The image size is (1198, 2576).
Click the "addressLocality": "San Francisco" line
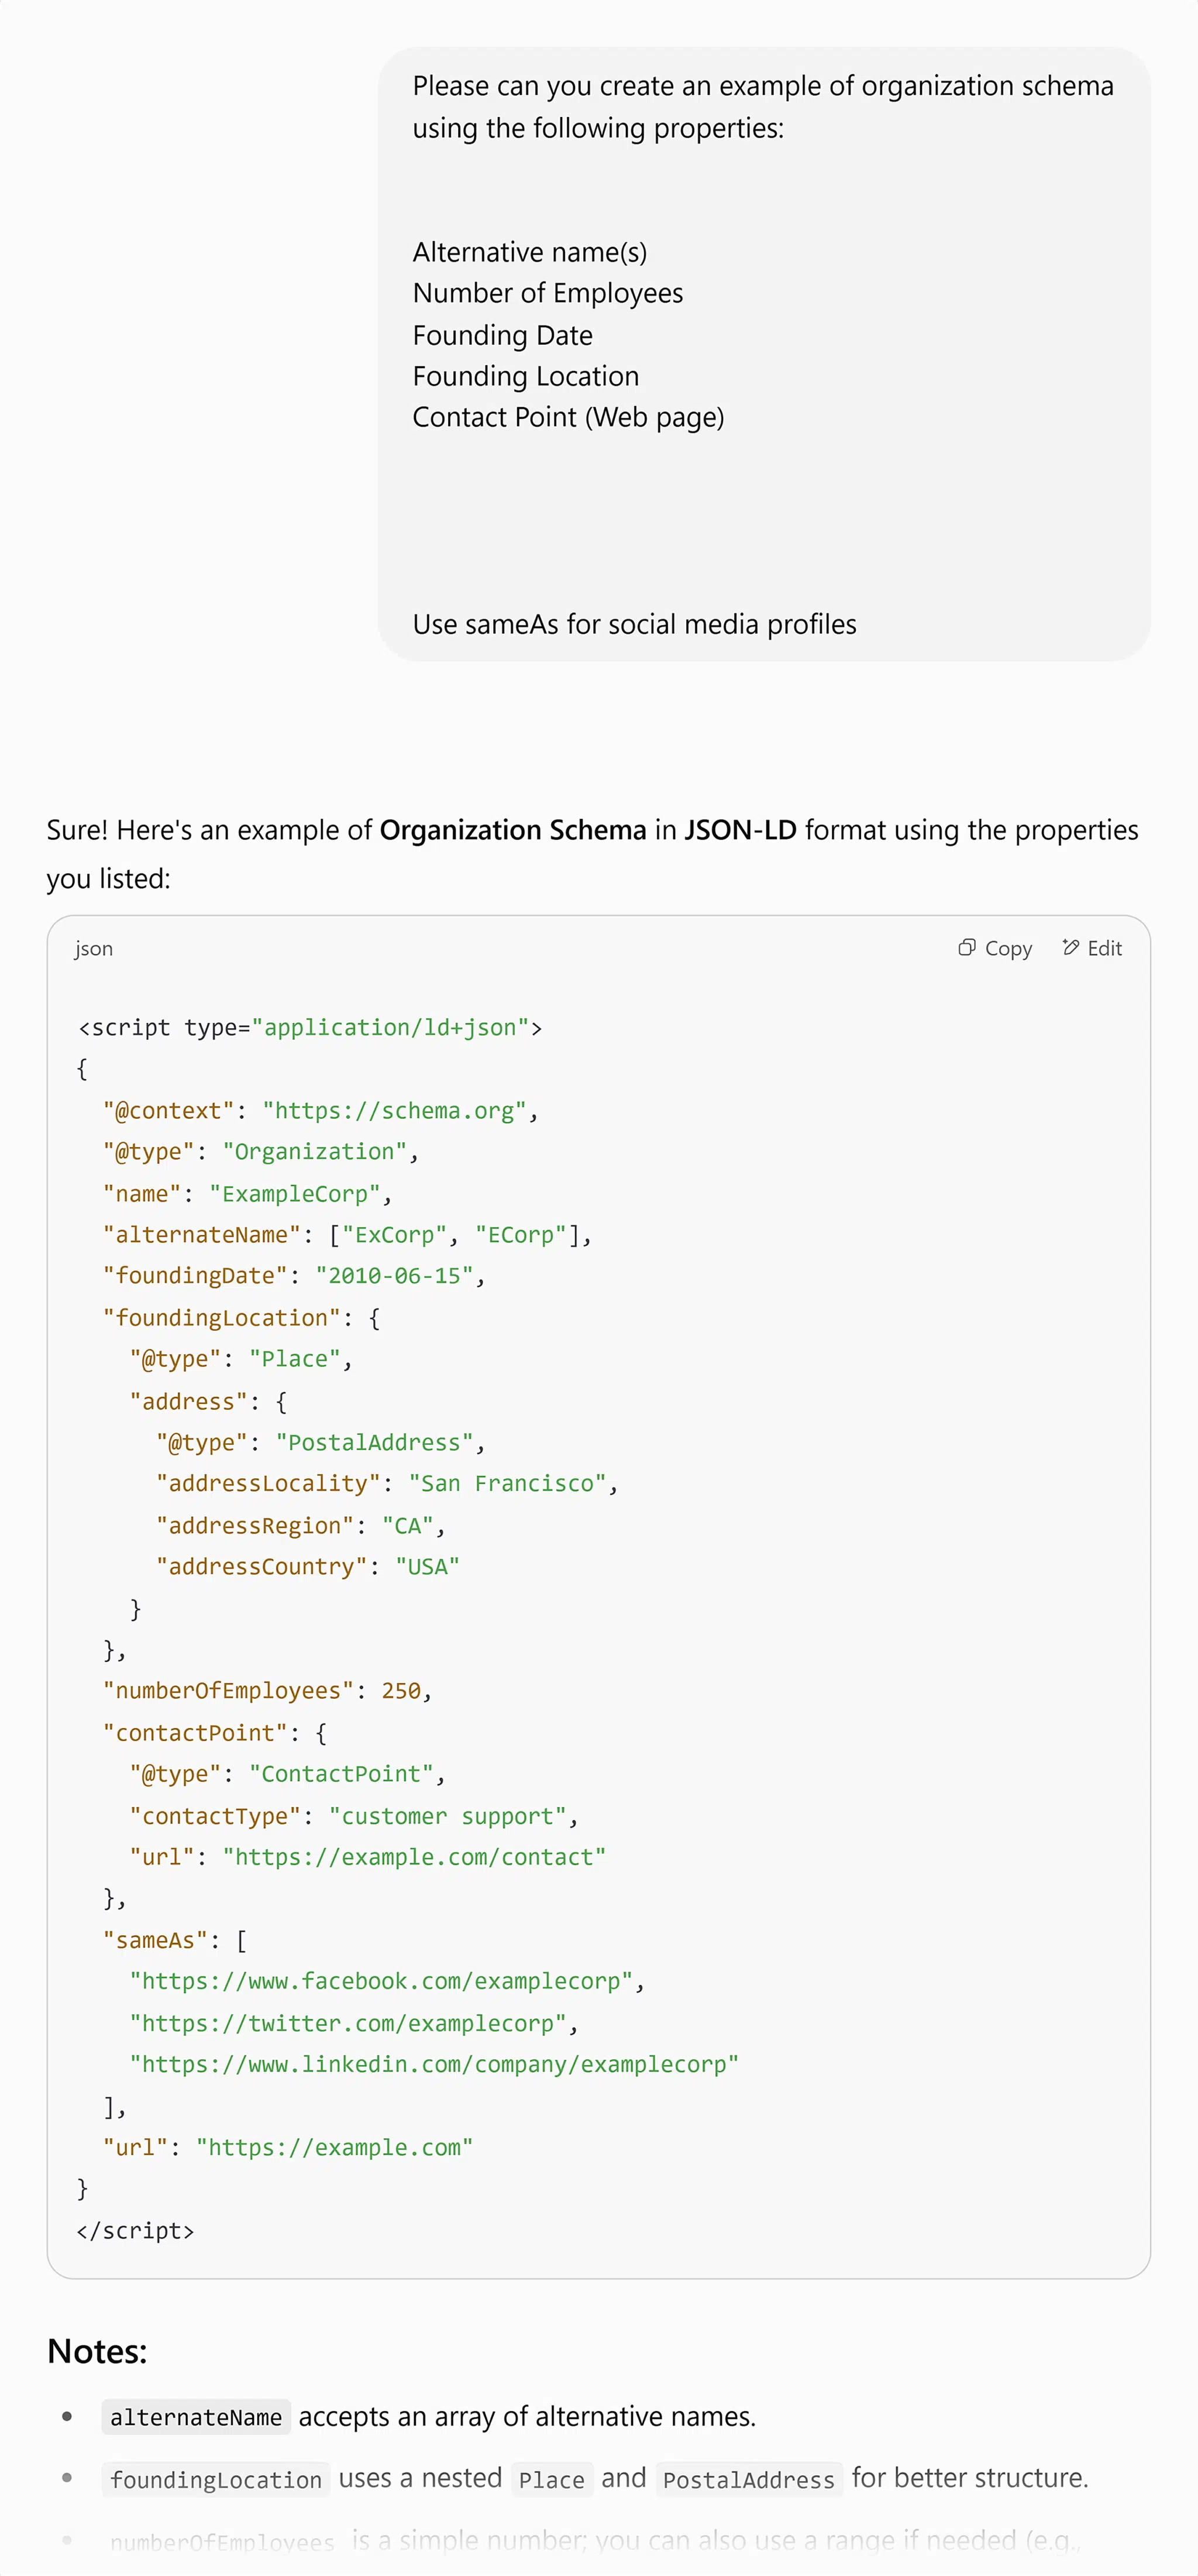(x=387, y=1484)
